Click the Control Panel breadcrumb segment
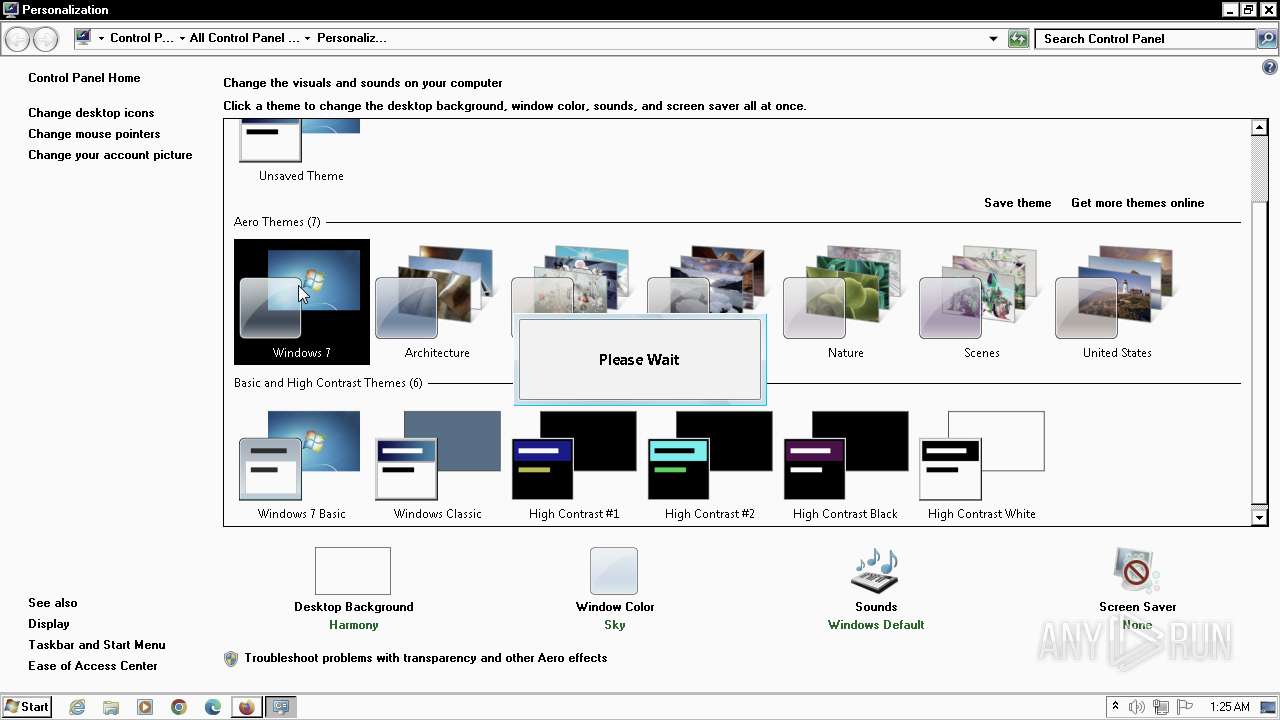Viewport: 1280px width, 720px height. [142, 39]
